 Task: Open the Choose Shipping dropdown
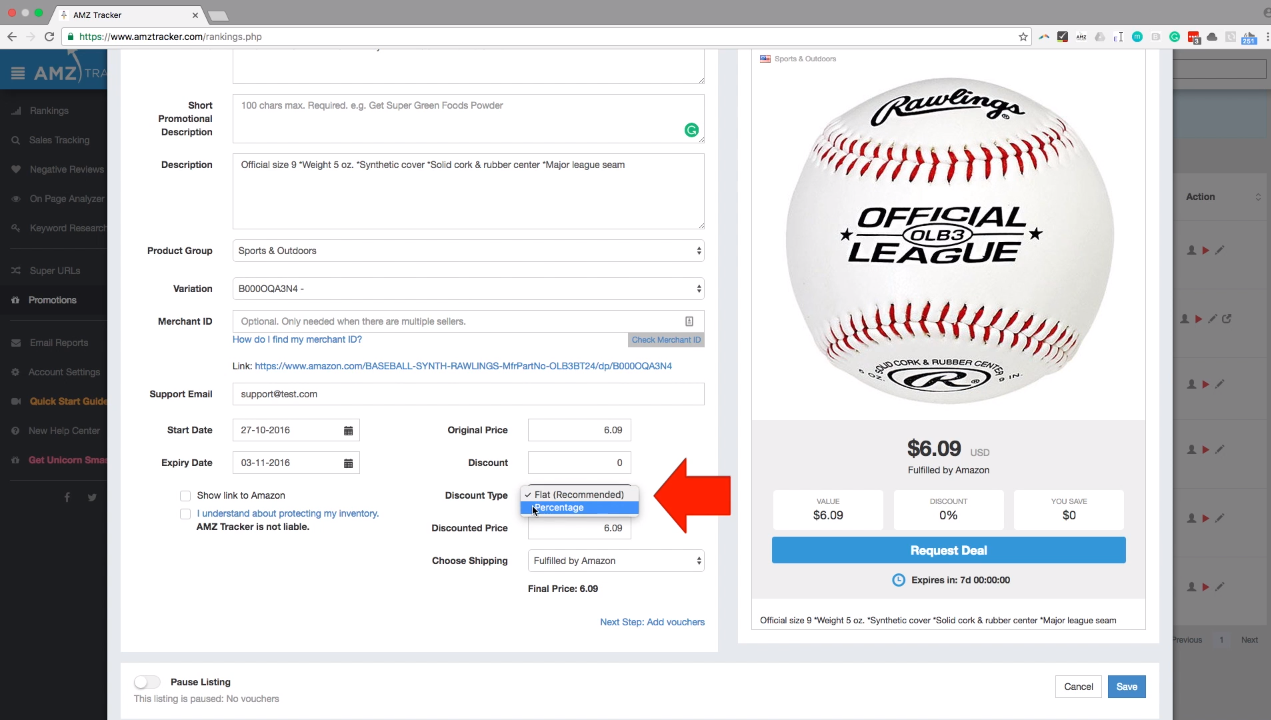[616, 561]
